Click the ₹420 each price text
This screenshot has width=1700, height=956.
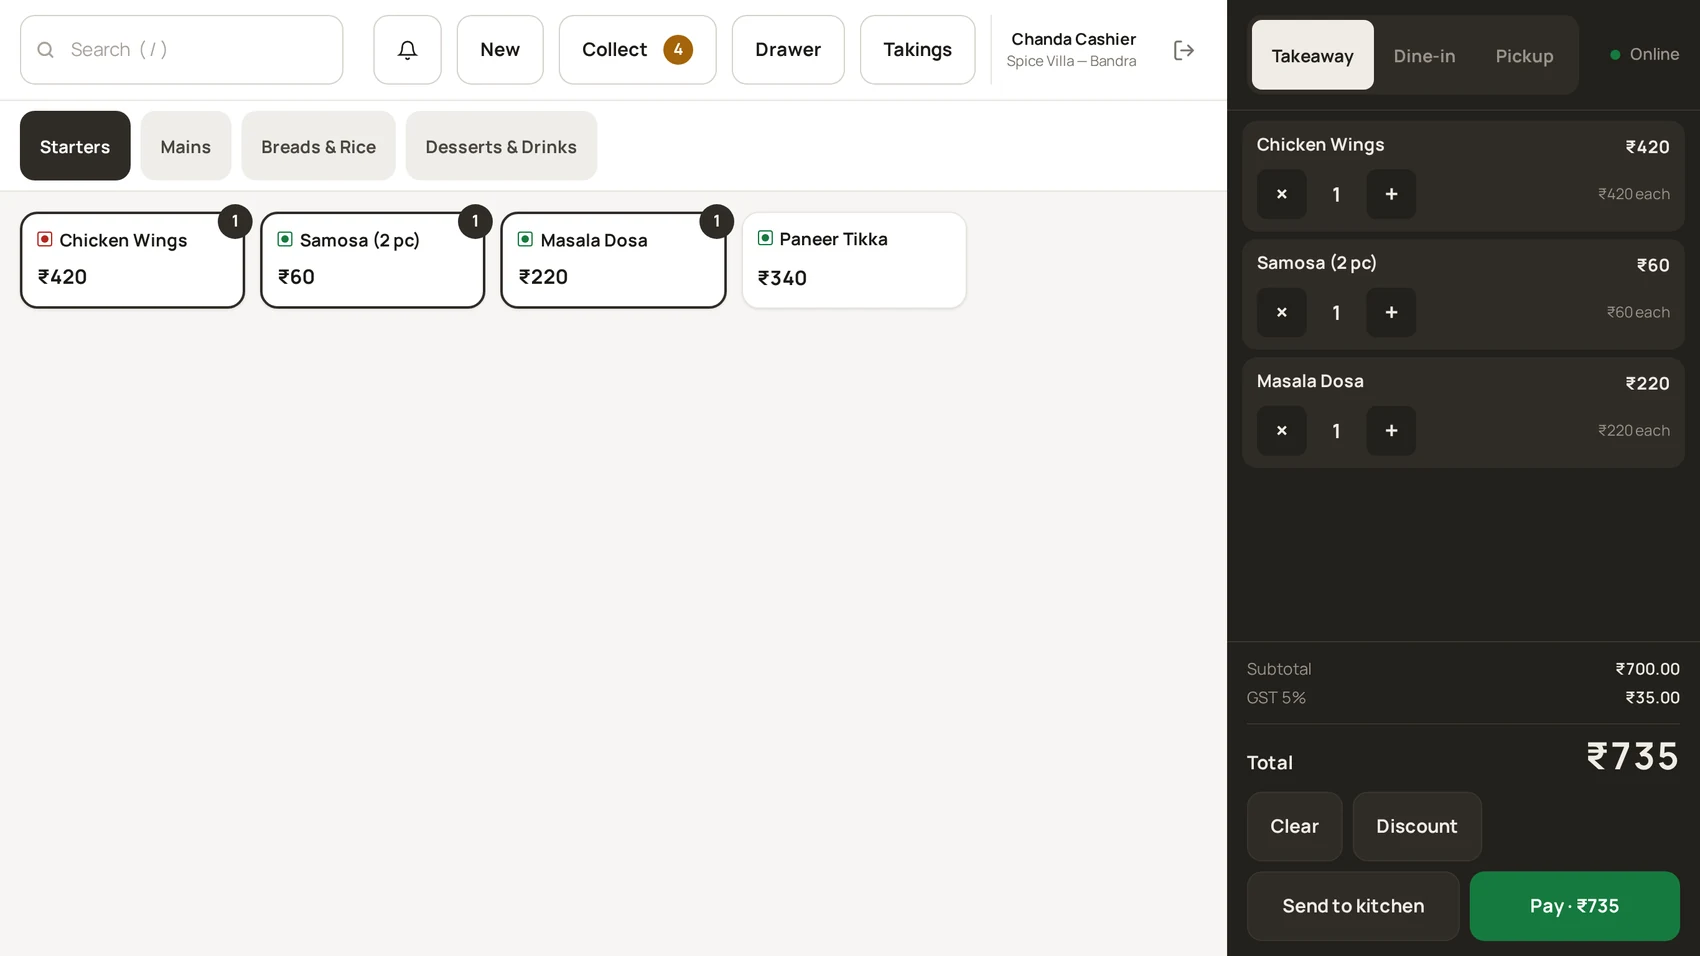tap(1633, 194)
